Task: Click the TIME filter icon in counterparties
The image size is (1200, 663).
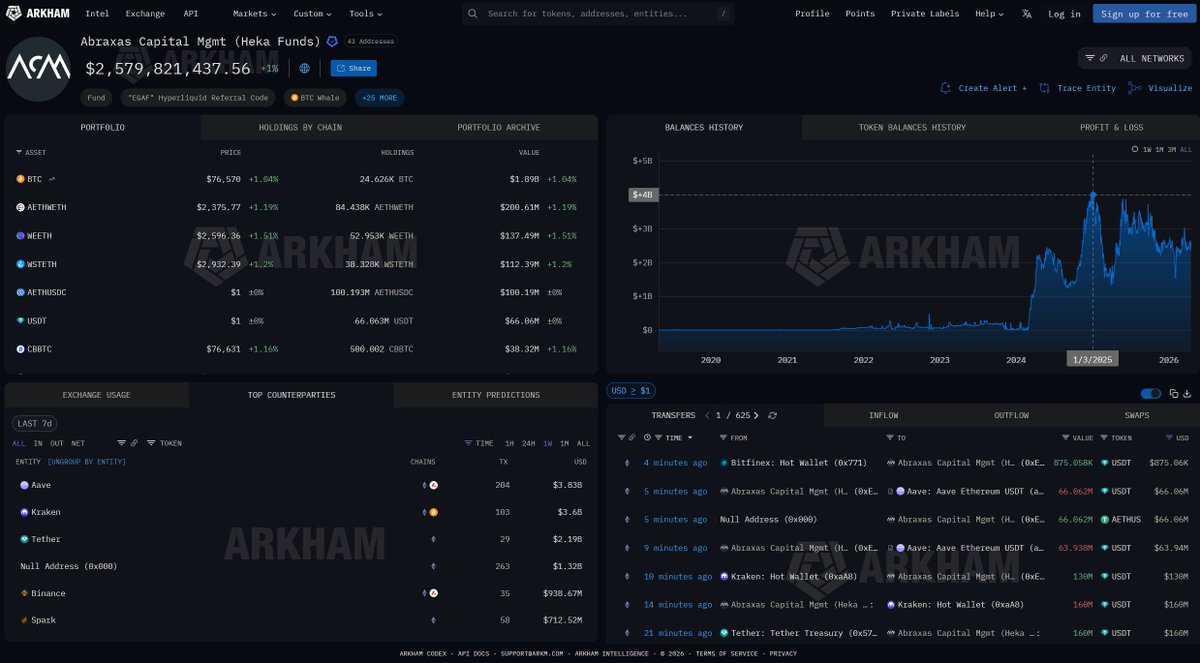Action: coord(468,443)
